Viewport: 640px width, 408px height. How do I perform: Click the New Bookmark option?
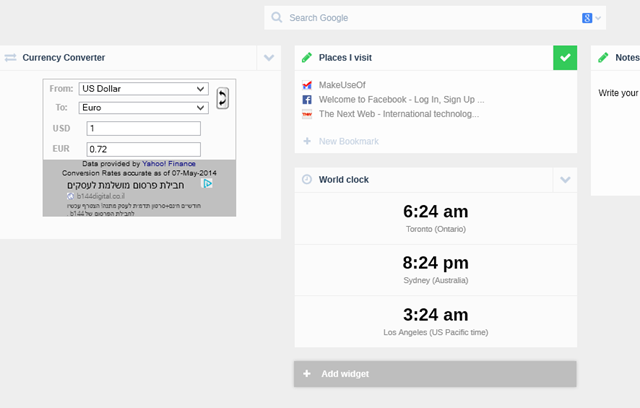tap(348, 141)
